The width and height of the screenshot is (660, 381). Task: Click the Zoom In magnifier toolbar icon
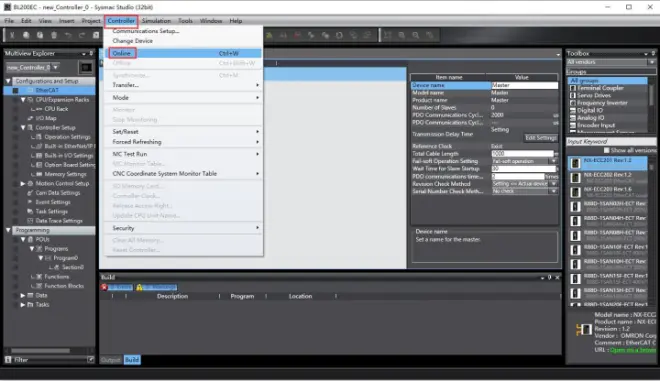(402, 35)
